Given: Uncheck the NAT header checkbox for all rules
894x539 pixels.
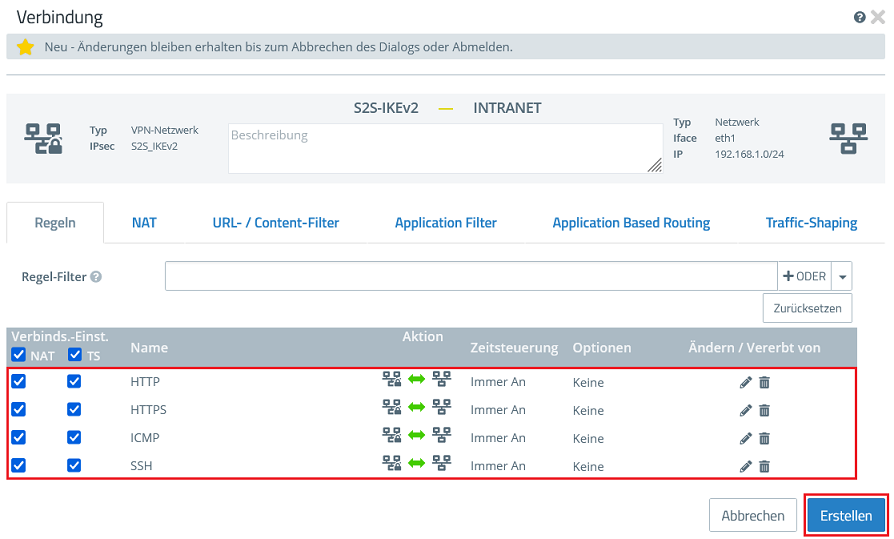Looking at the screenshot, I should pos(18,355).
